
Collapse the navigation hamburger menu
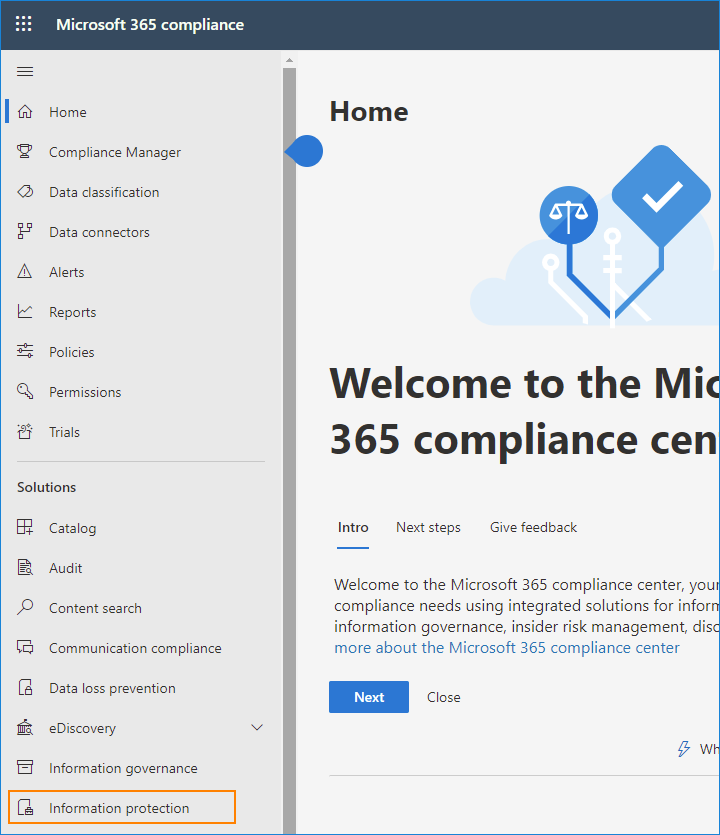click(25, 71)
